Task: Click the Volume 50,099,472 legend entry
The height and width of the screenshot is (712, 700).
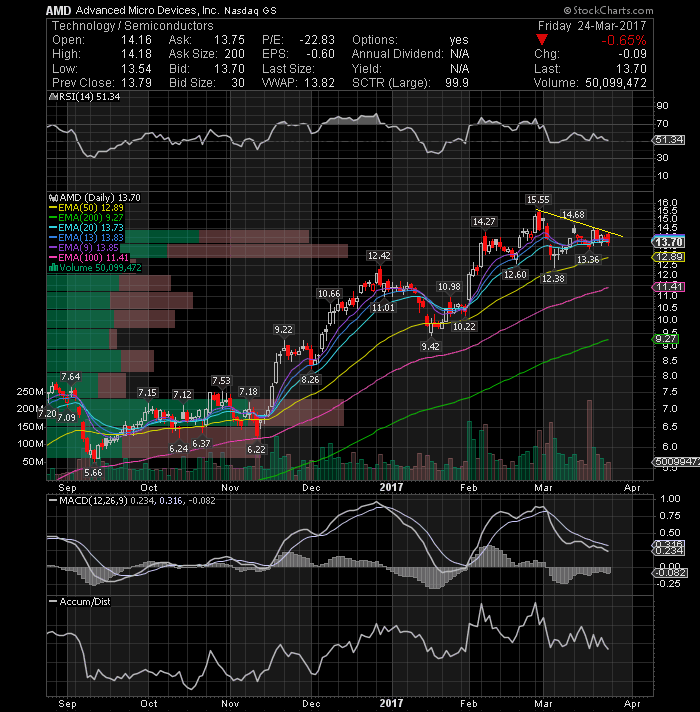Action: (95, 267)
